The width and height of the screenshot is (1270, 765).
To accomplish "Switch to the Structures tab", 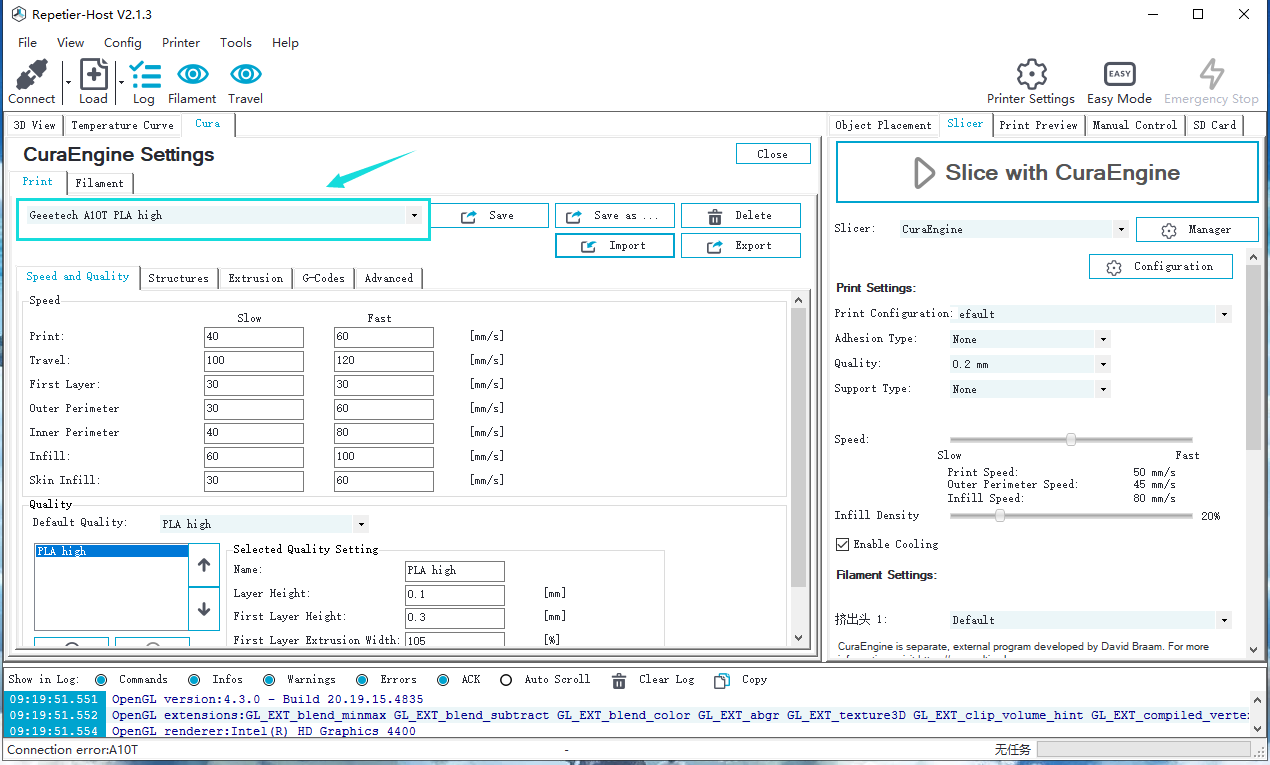I will (178, 278).
